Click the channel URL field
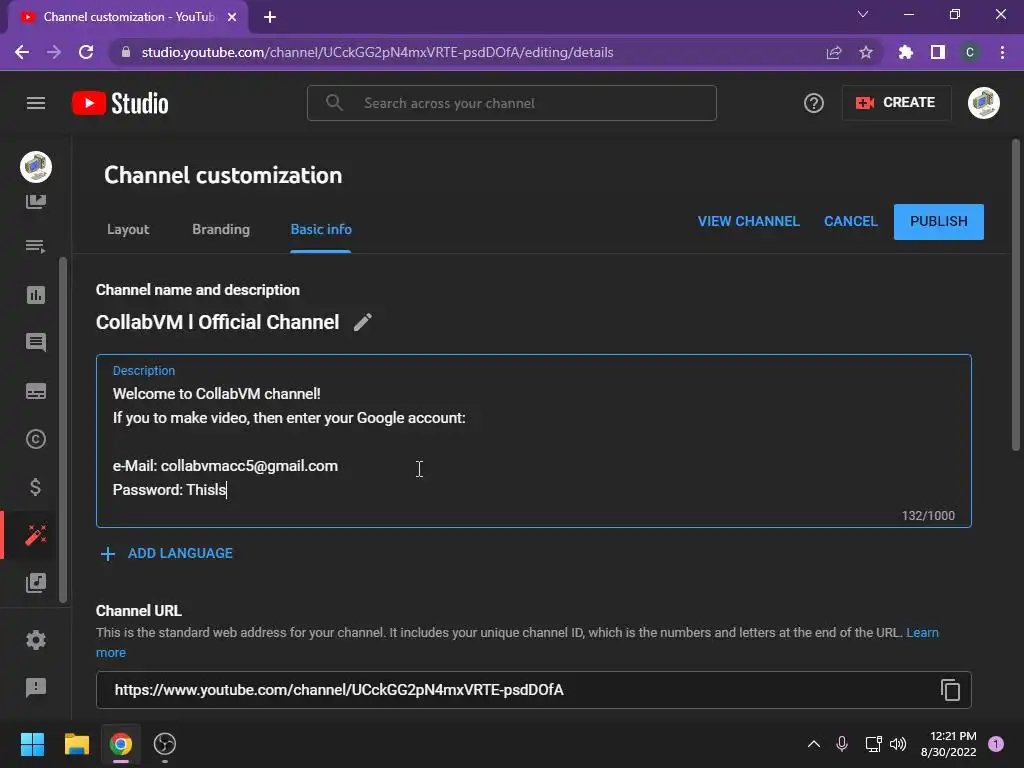The height and width of the screenshot is (768, 1024). [x=534, y=690]
